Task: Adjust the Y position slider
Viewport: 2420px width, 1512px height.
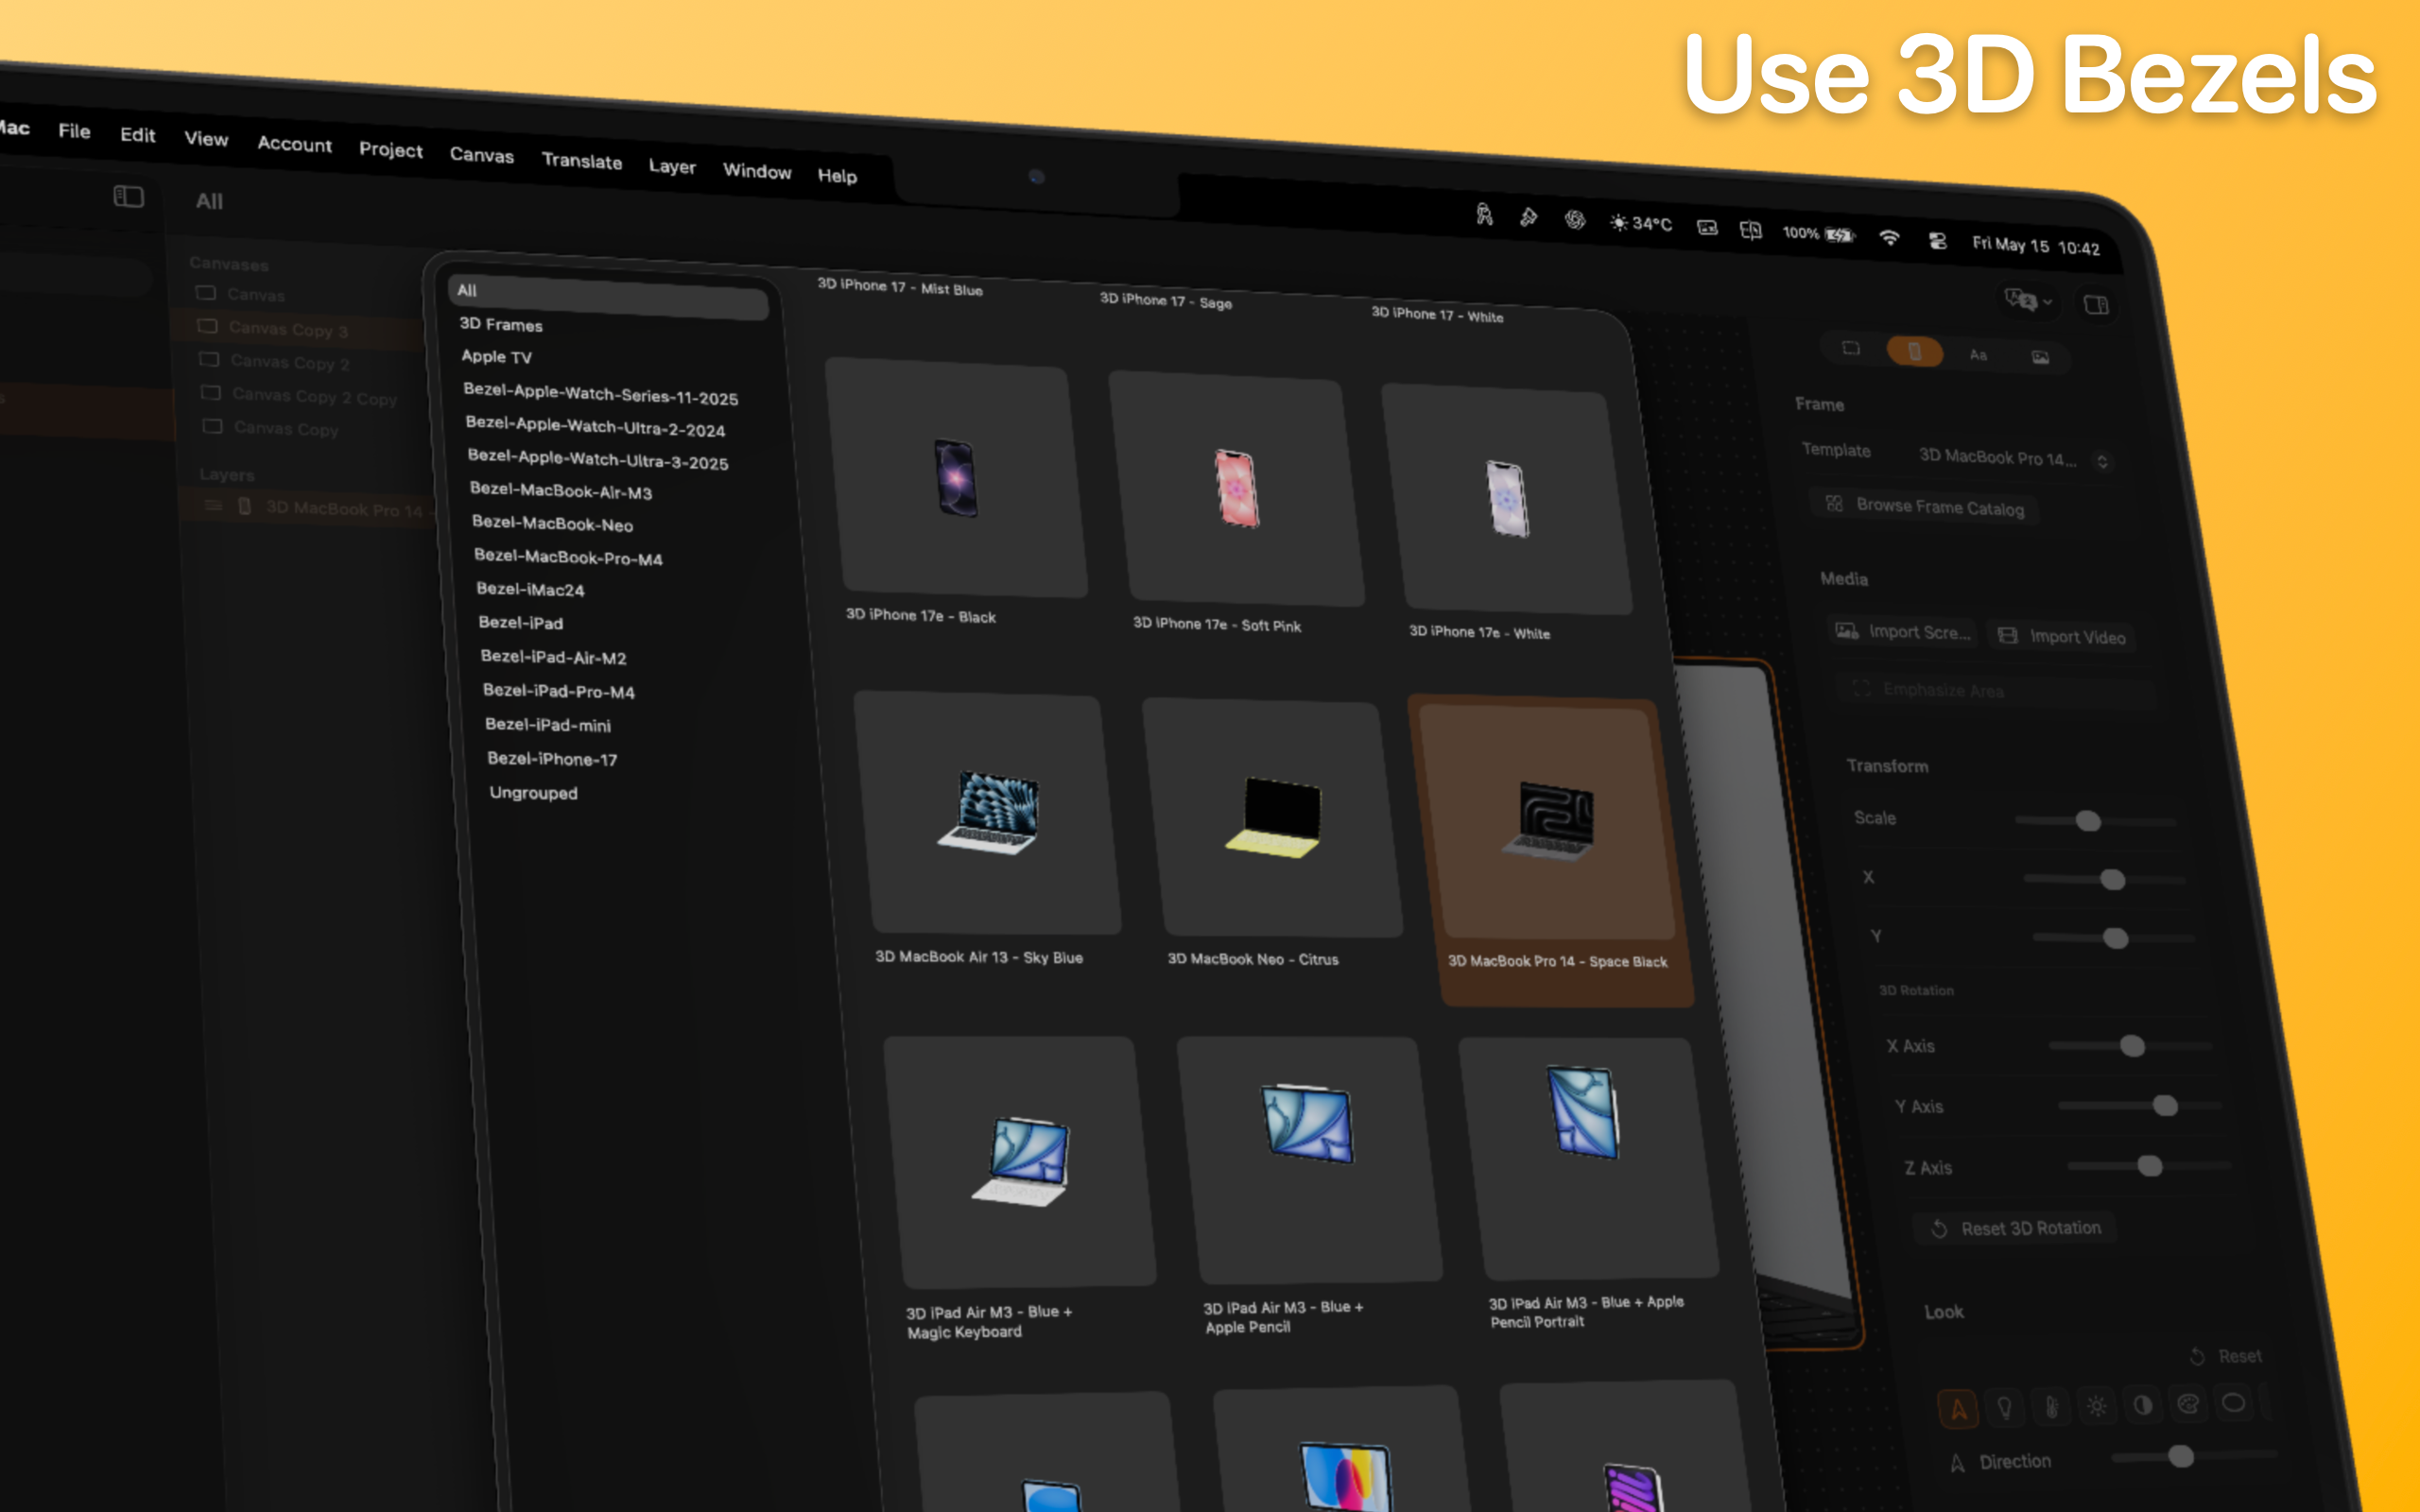Action: (x=2113, y=938)
